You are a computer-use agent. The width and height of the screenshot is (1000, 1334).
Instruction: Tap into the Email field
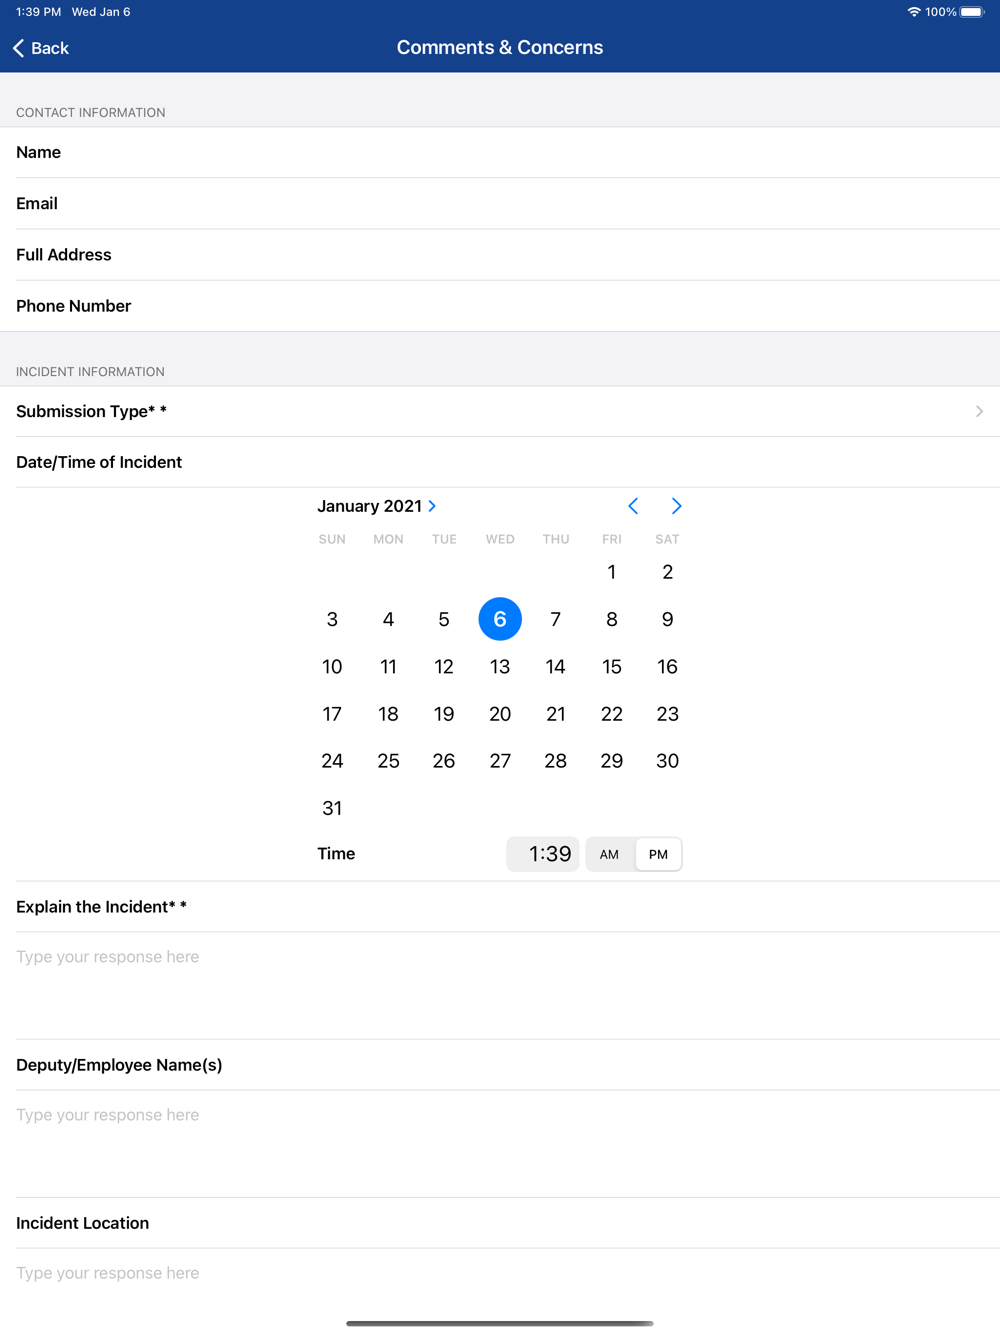[x=500, y=203]
